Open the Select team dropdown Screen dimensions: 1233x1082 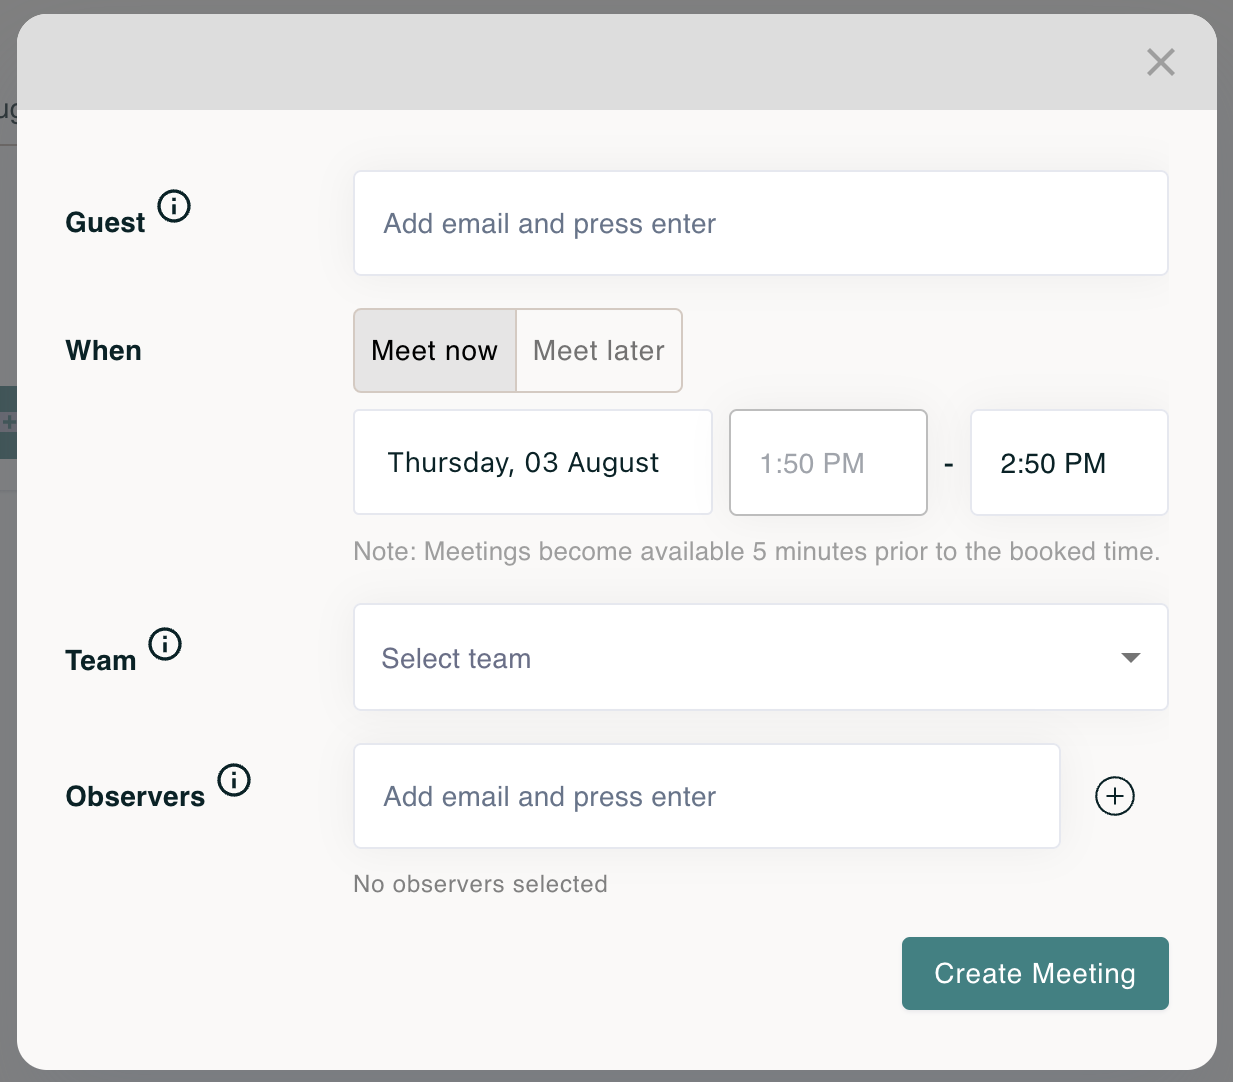[x=760, y=657]
